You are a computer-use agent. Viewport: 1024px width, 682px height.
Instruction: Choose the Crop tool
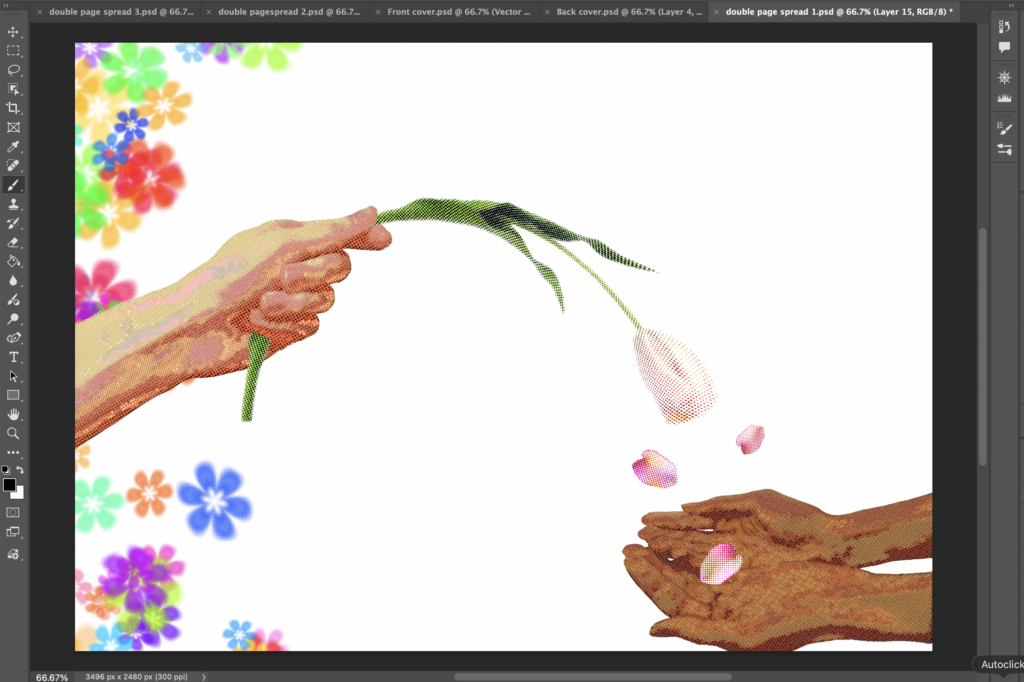[x=14, y=108]
